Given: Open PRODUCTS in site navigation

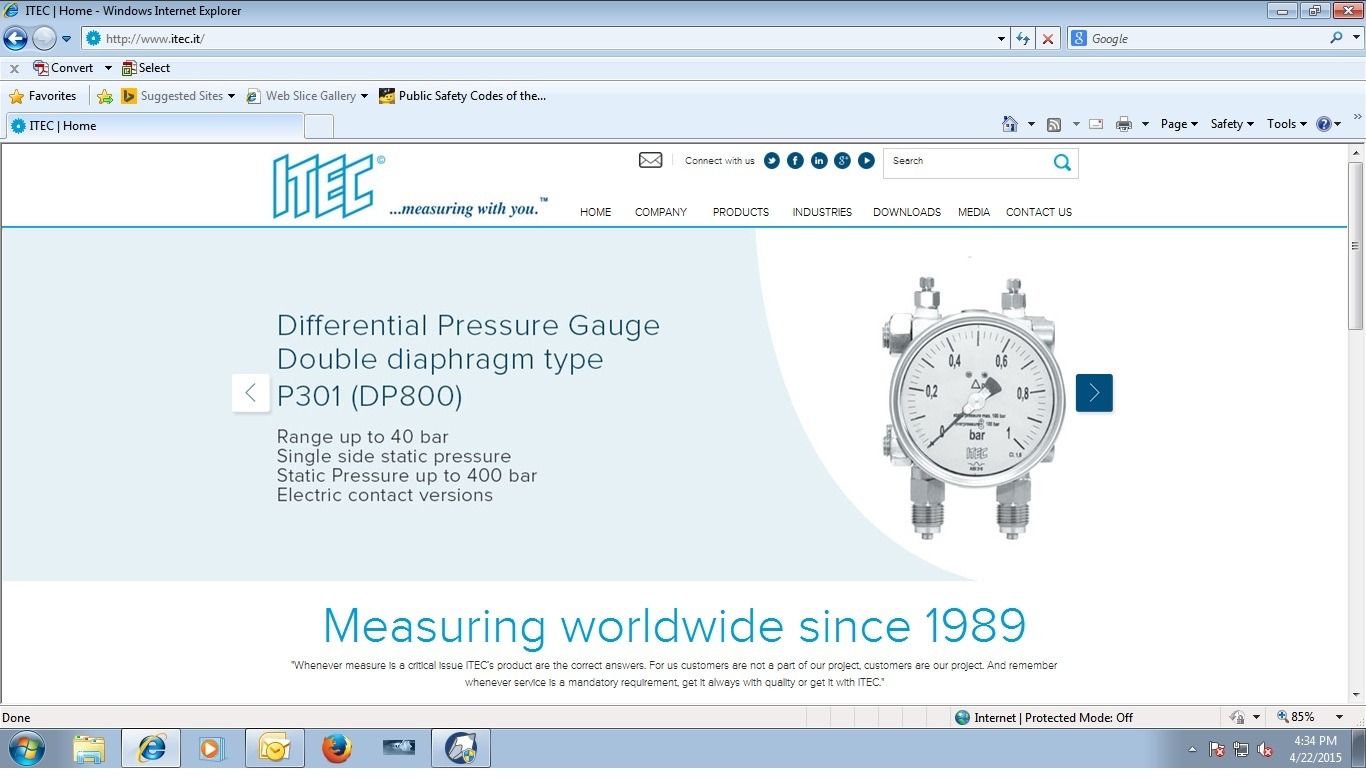Looking at the screenshot, I should click(x=741, y=212).
